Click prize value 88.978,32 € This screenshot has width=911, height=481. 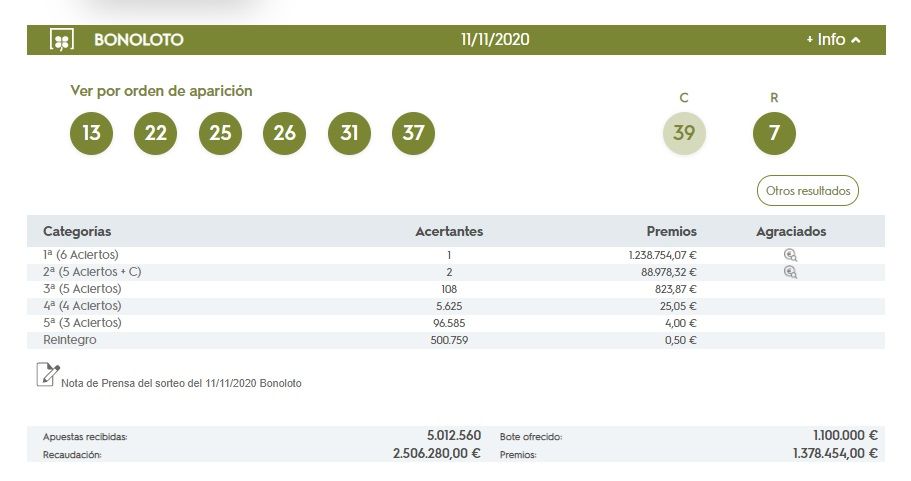[669, 272]
